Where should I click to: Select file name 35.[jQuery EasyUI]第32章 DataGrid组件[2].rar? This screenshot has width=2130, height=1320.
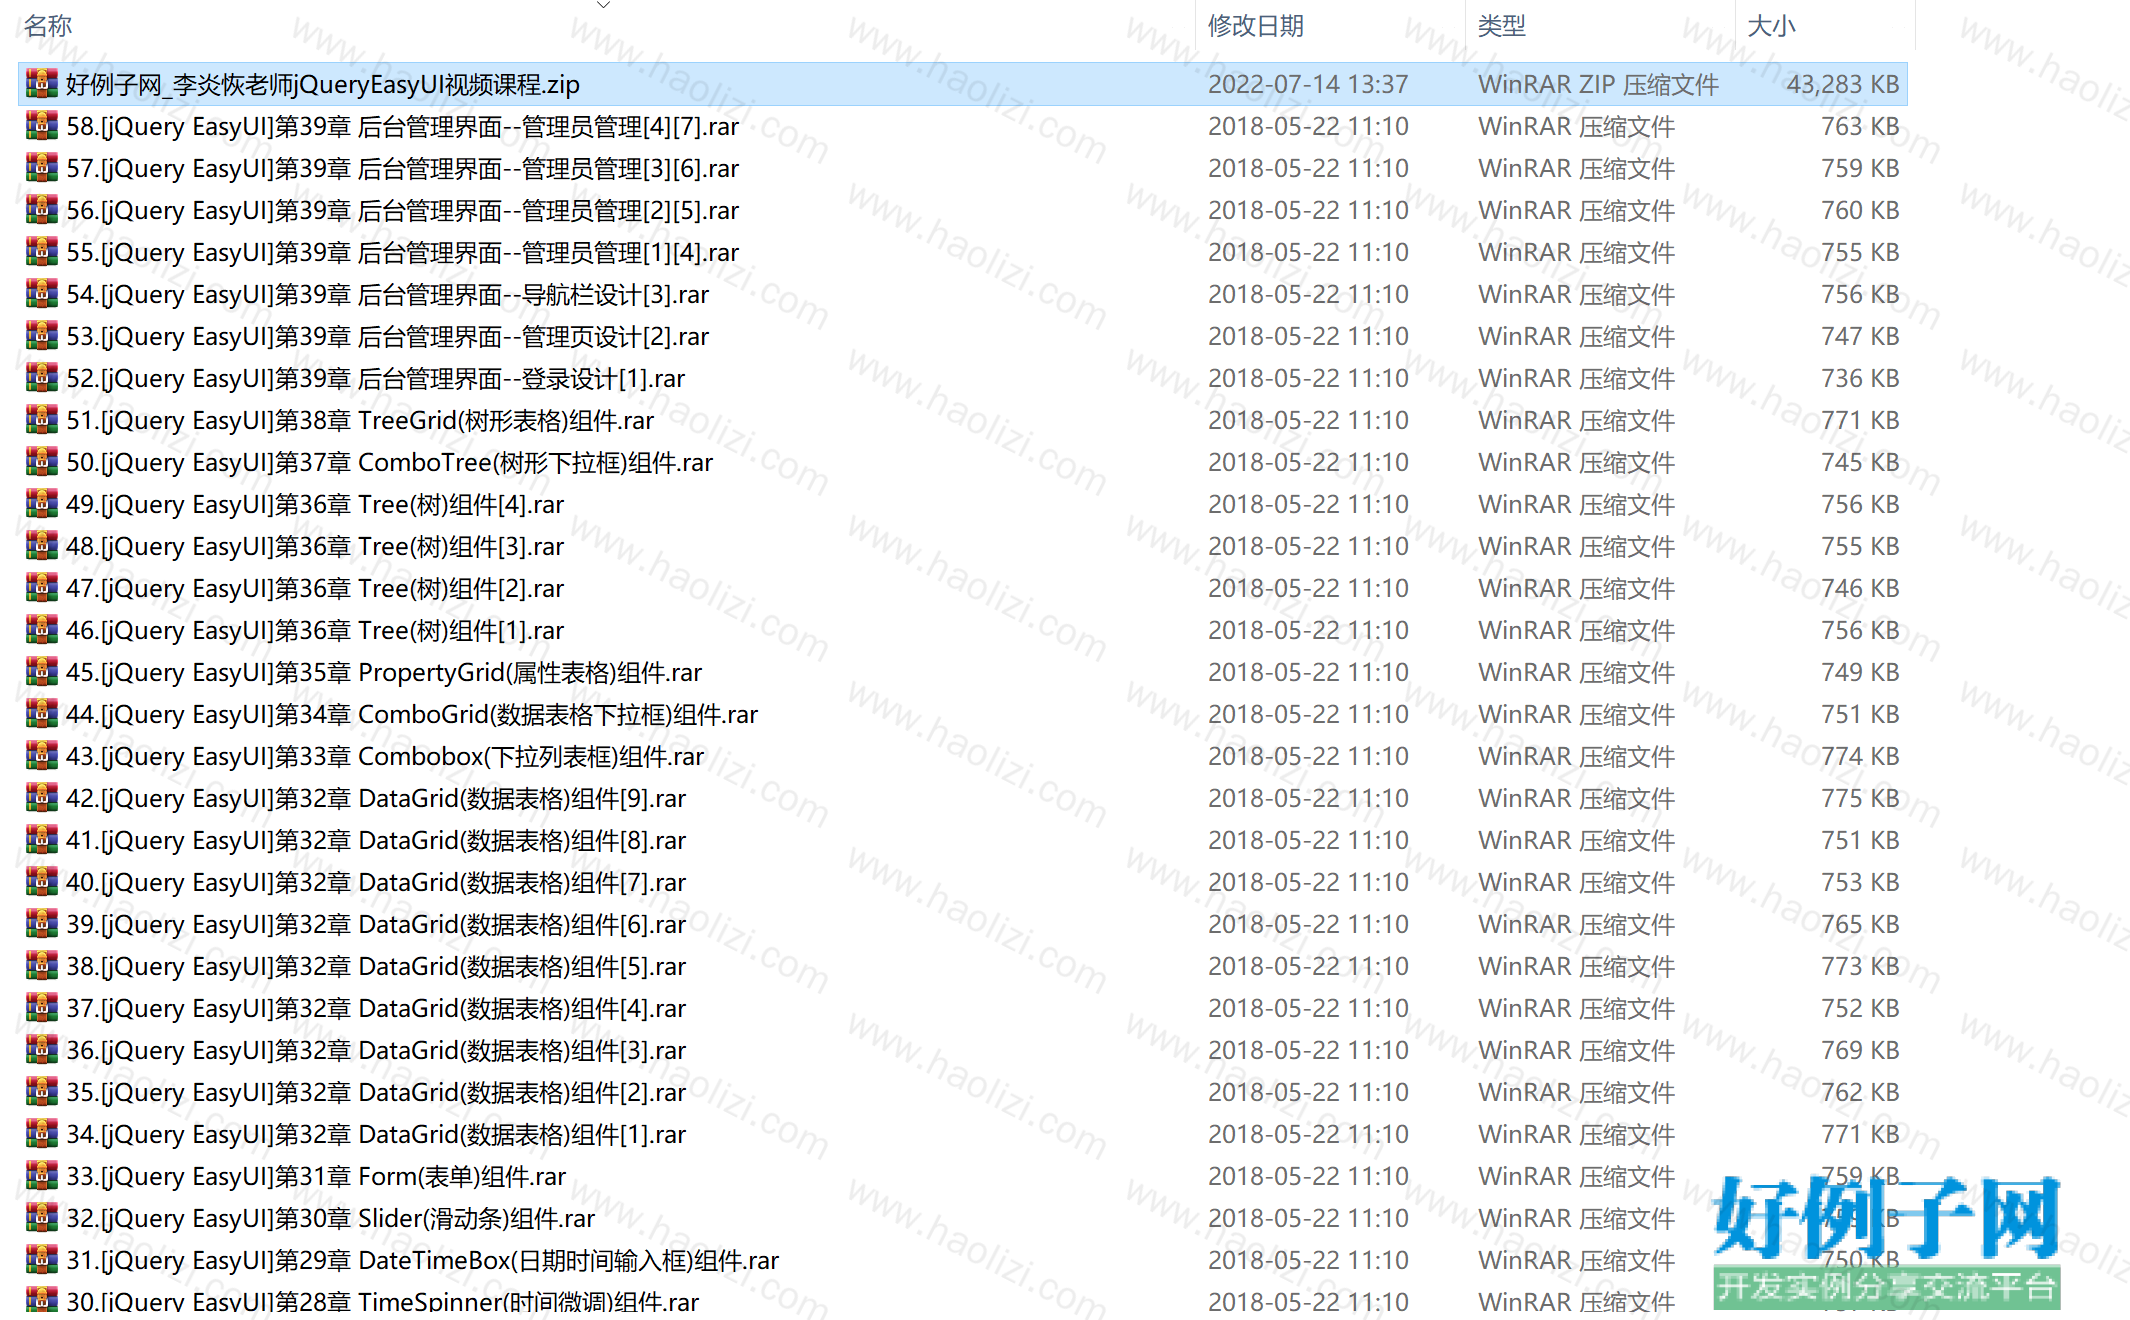click(376, 1092)
